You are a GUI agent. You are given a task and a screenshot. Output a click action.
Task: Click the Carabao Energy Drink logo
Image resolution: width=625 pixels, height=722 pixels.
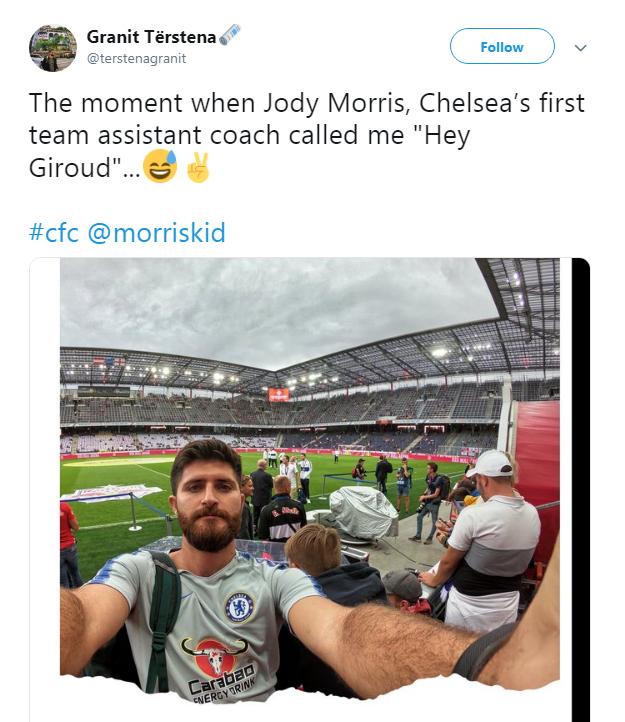click(219, 670)
